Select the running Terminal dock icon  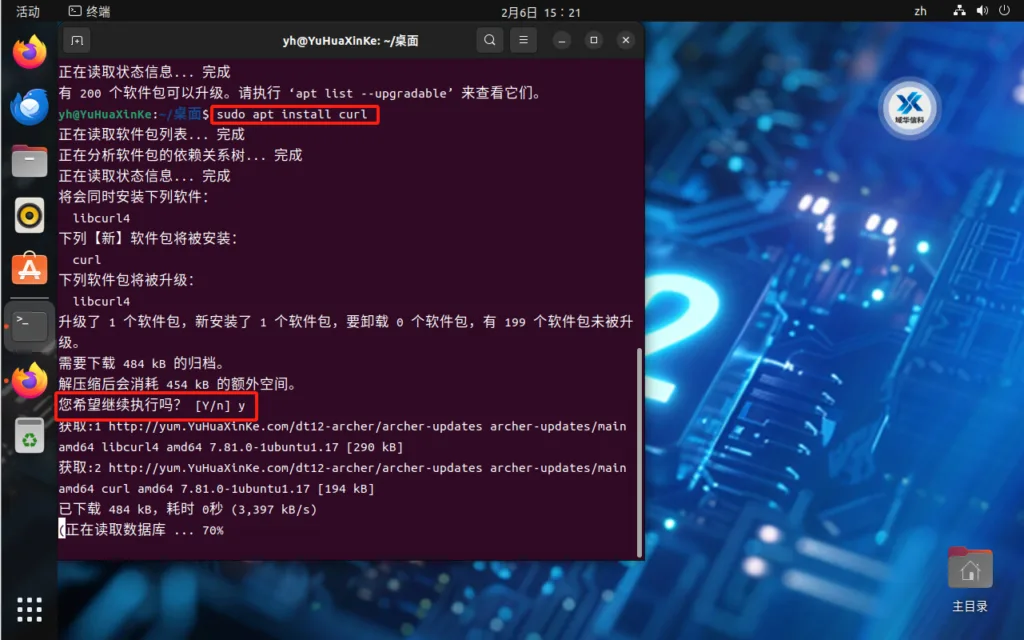click(29, 324)
